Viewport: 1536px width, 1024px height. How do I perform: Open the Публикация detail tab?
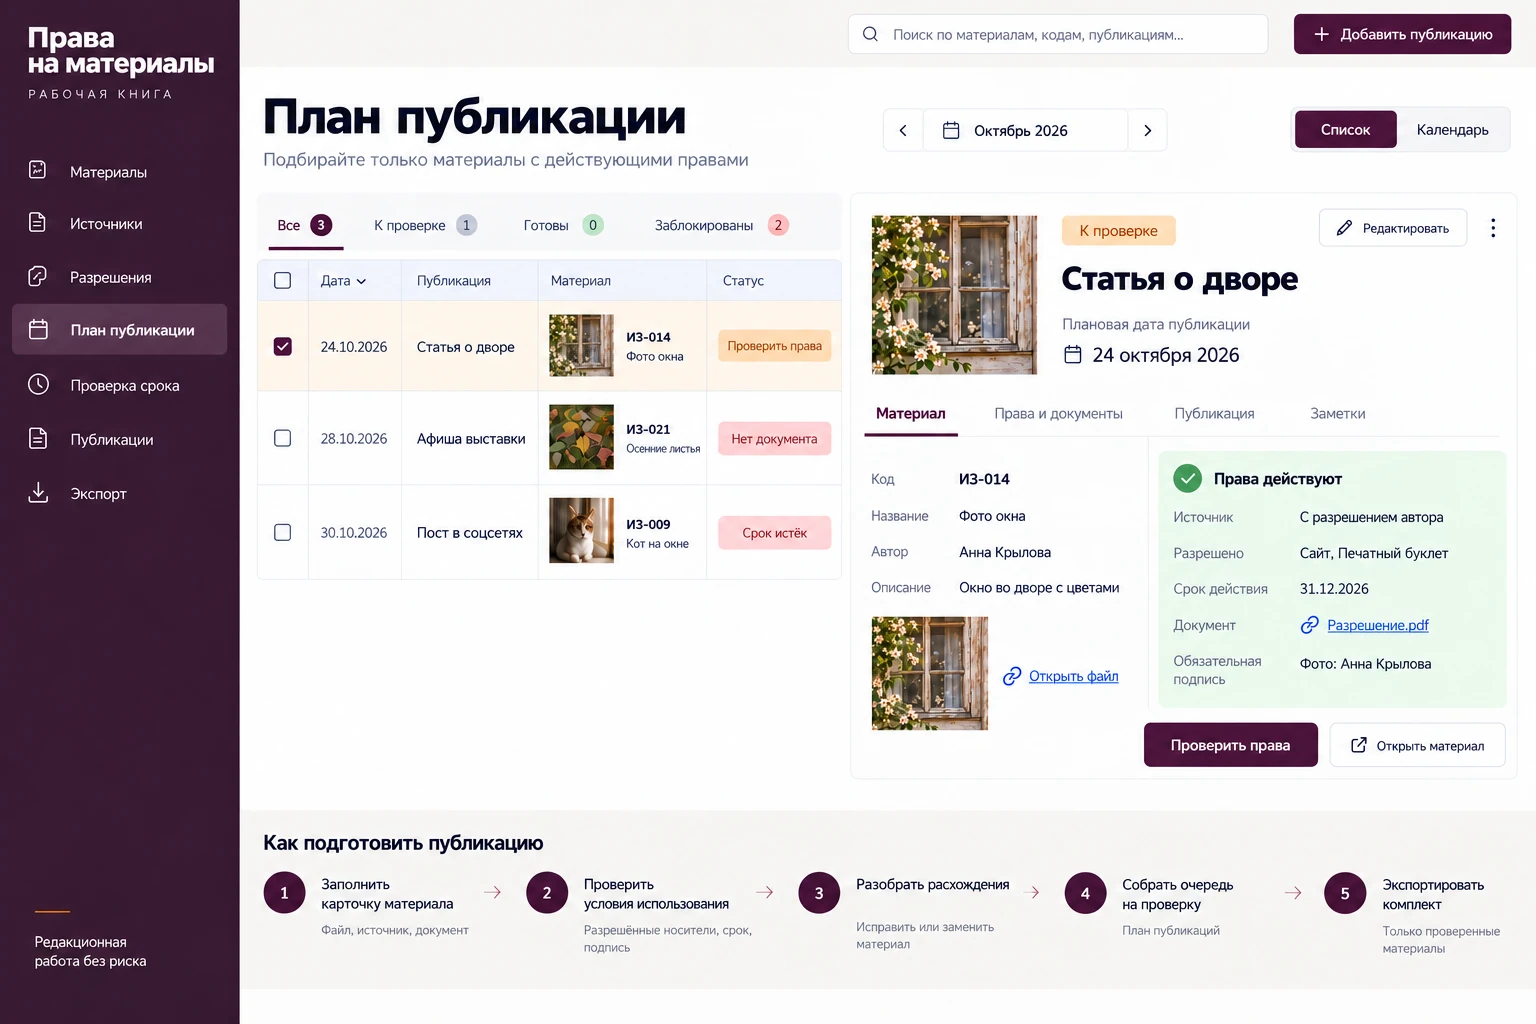1214,413
